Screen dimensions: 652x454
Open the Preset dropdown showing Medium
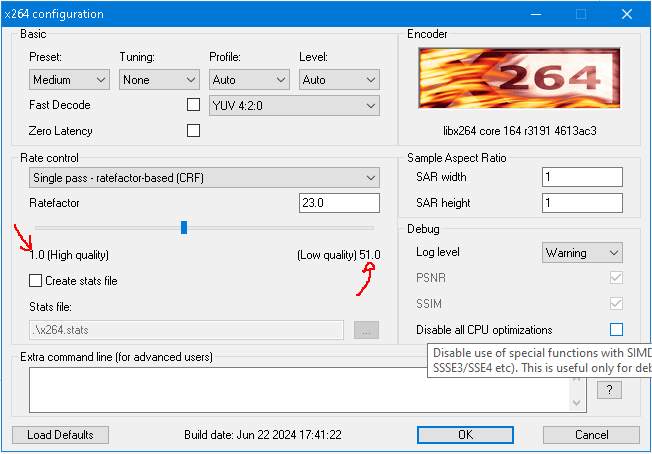click(x=69, y=79)
